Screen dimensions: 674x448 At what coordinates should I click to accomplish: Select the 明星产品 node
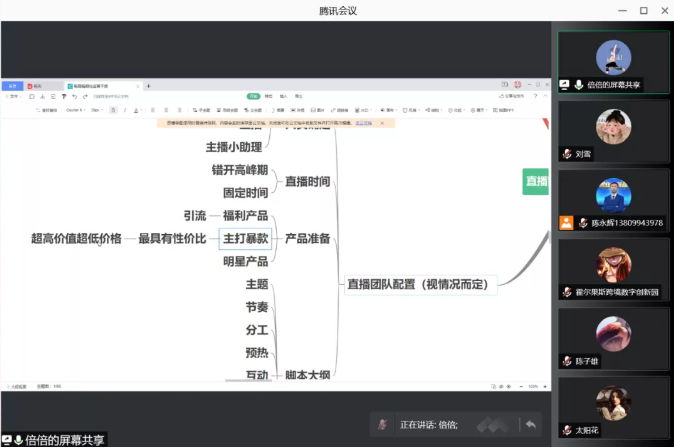coord(245,261)
